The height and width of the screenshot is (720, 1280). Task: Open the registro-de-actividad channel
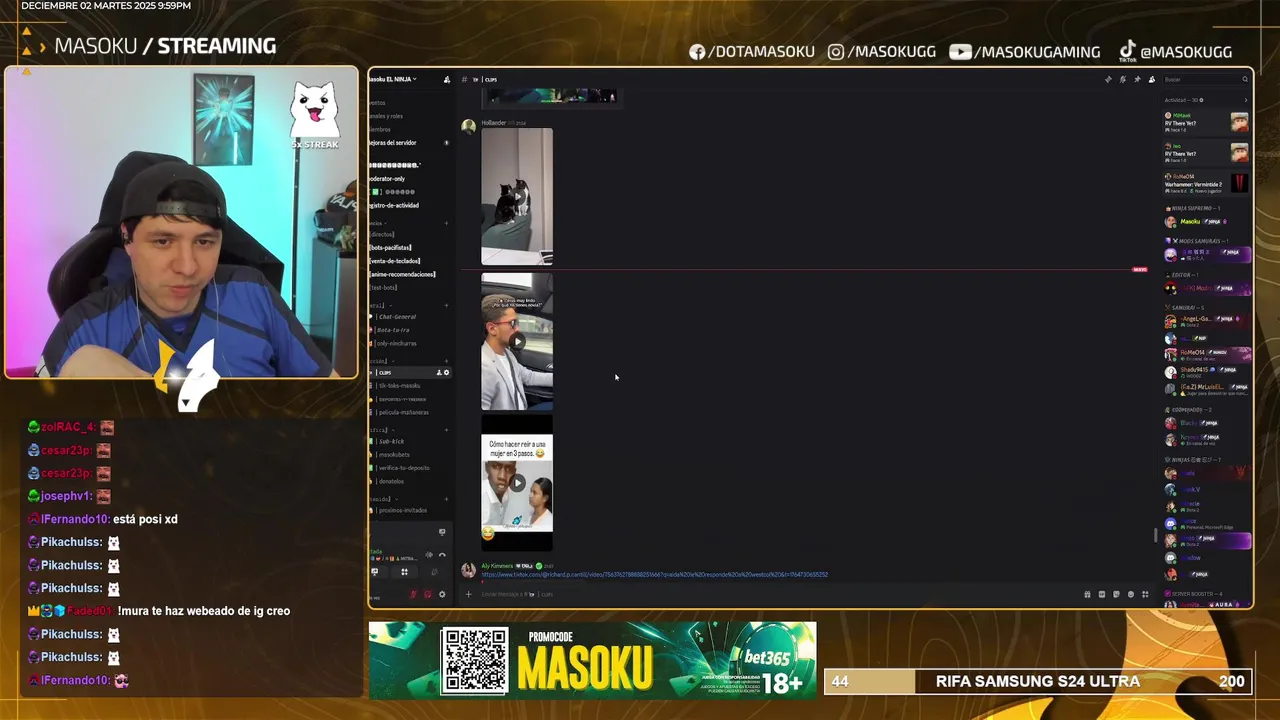(x=393, y=205)
